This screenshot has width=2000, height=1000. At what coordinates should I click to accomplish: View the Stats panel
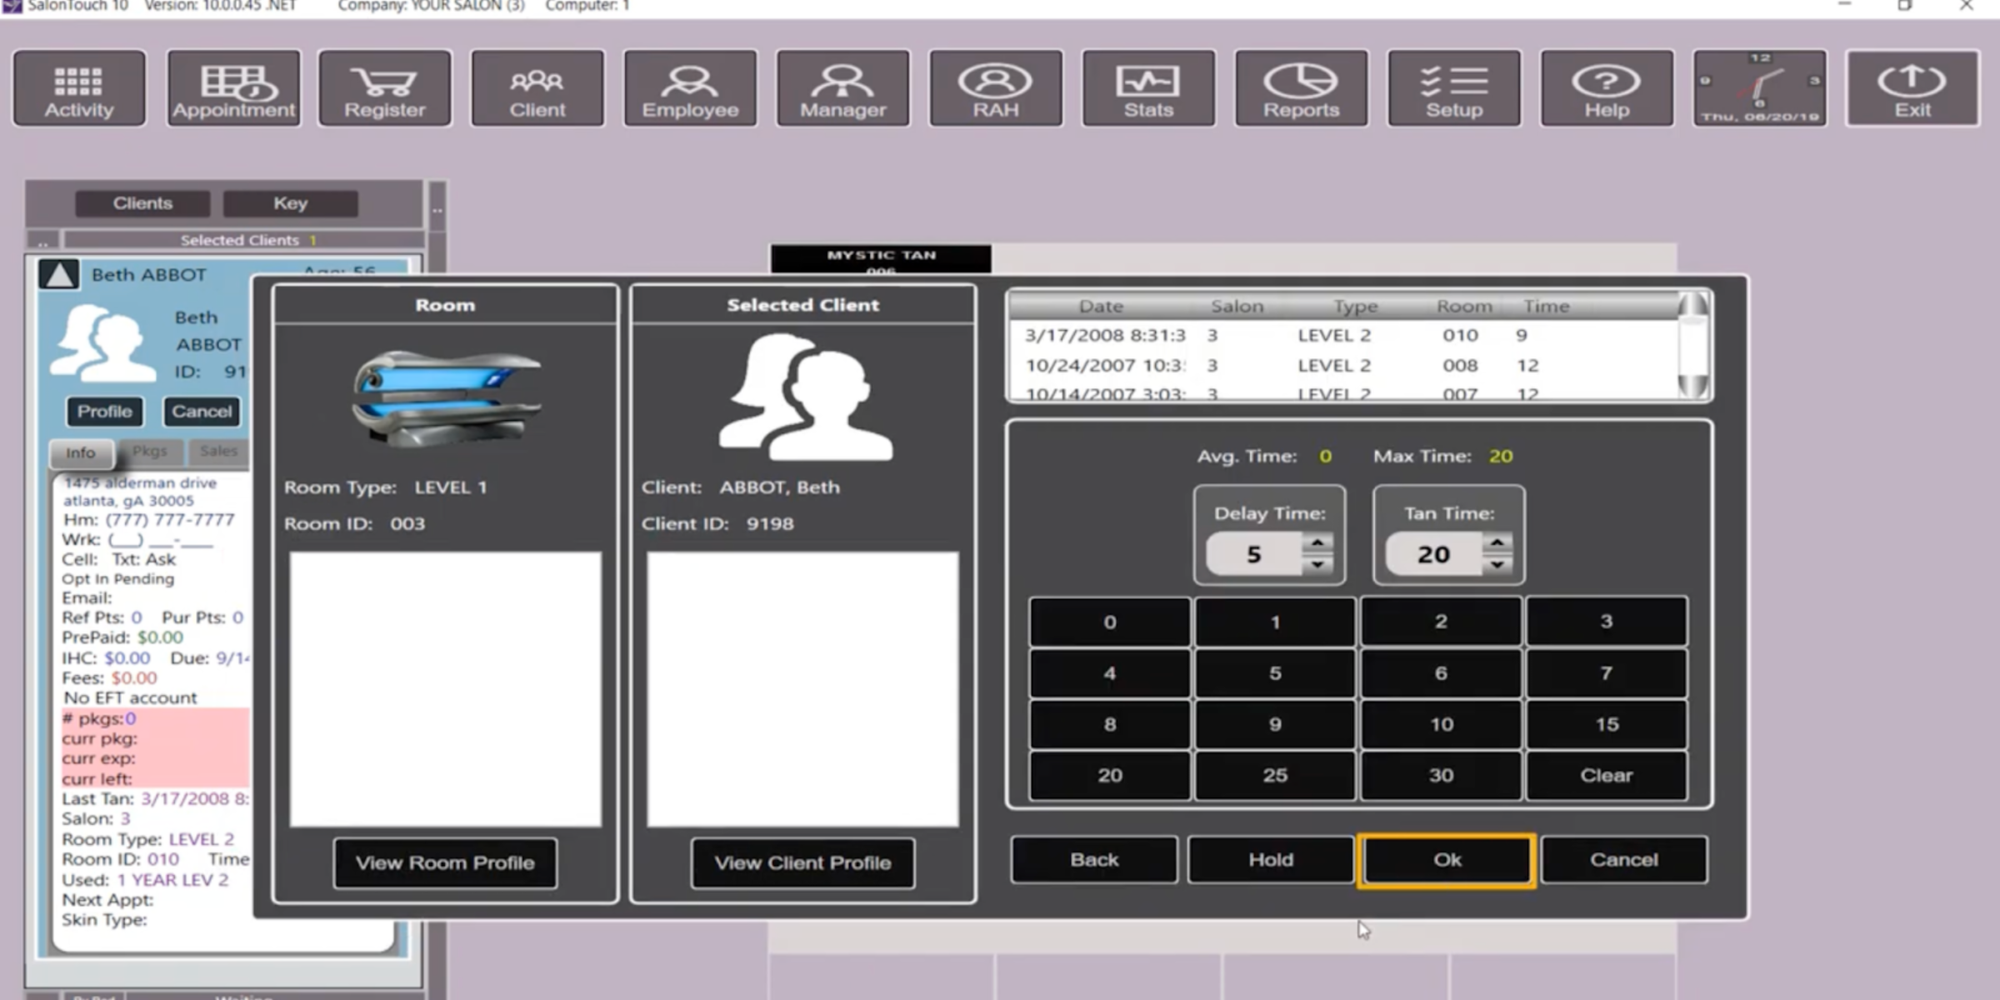[x=1147, y=88]
